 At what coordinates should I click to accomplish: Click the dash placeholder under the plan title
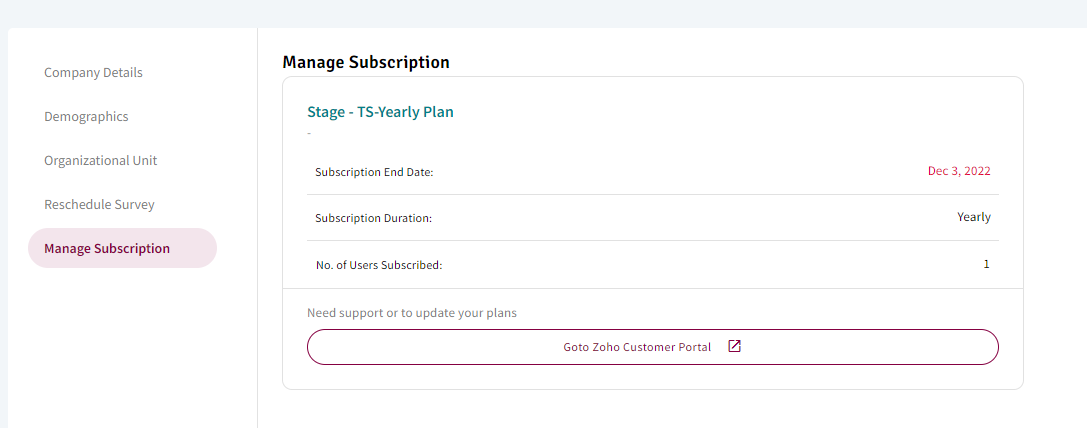coord(308,132)
